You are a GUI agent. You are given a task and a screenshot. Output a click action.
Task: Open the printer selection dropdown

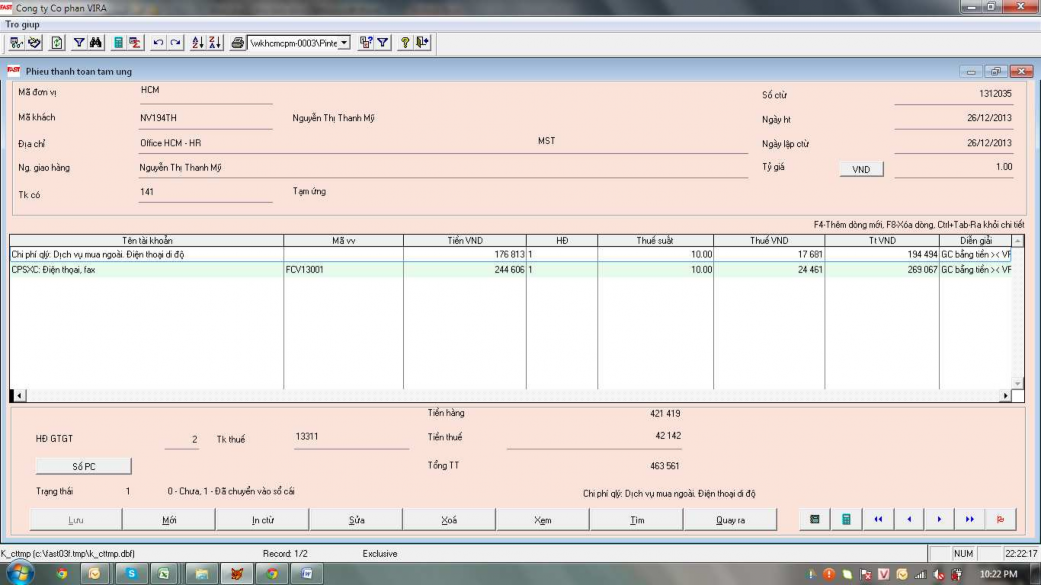pyautogui.click(x=345, y=43)
